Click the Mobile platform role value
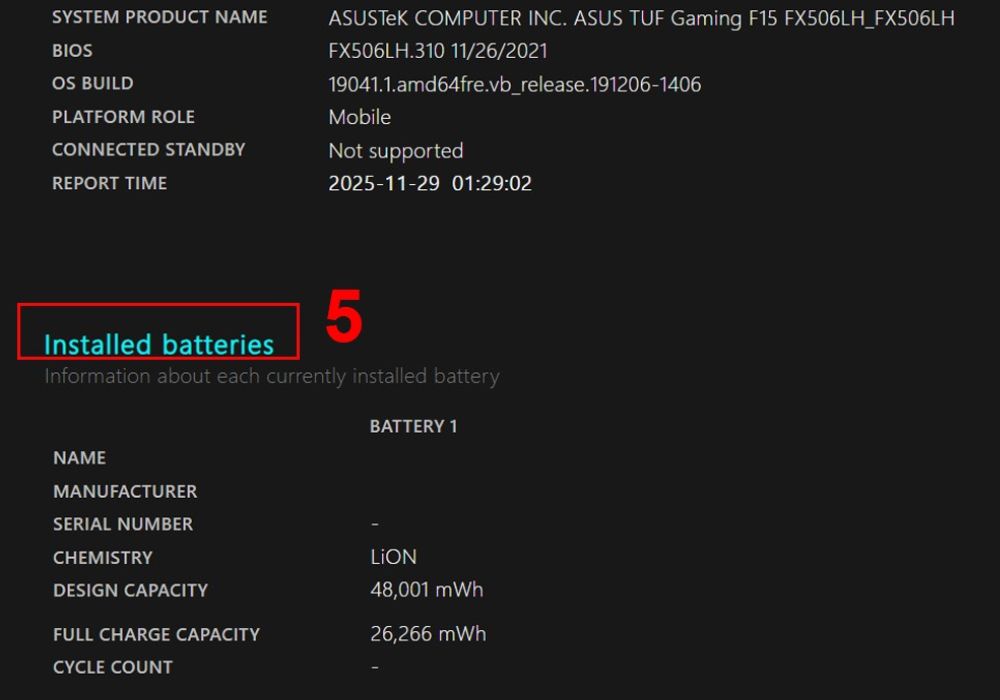The height and width of the screenshot is (700, 1000). point(360,117)
